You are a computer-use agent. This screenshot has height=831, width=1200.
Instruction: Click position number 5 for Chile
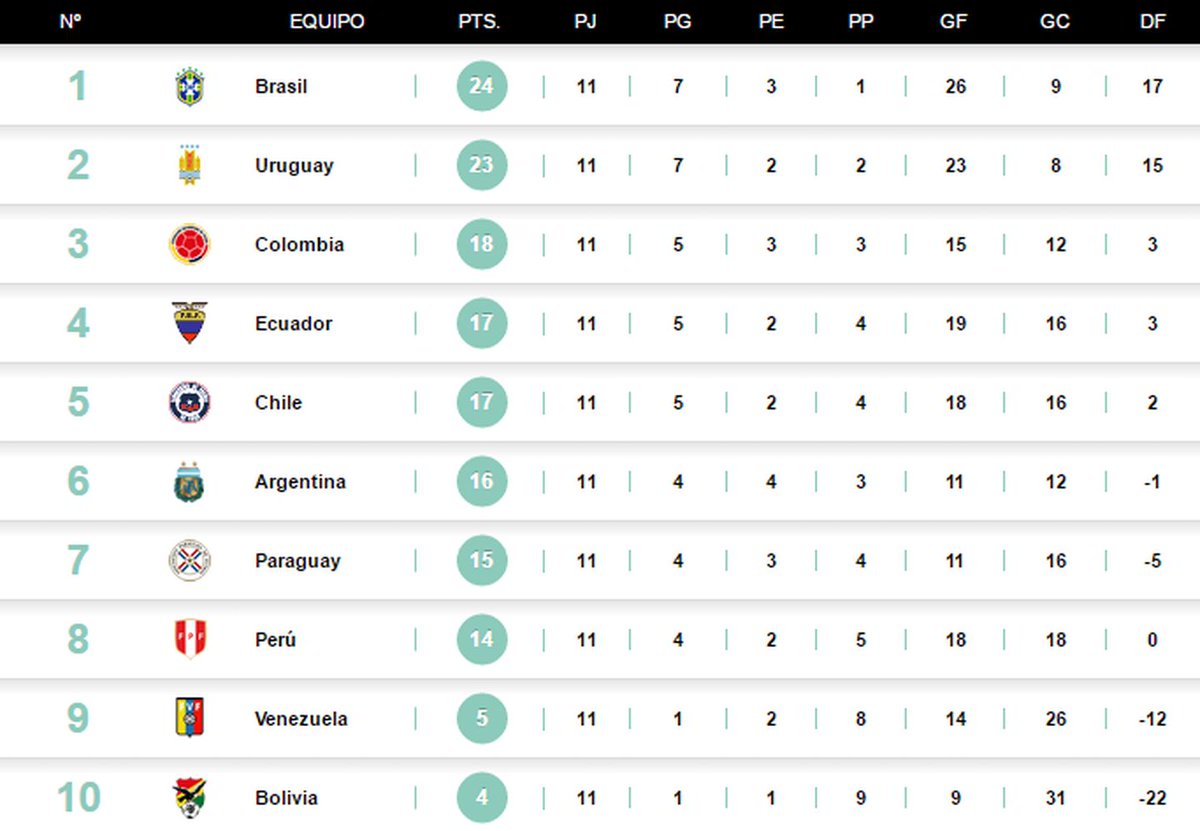(x=78, y=402)
